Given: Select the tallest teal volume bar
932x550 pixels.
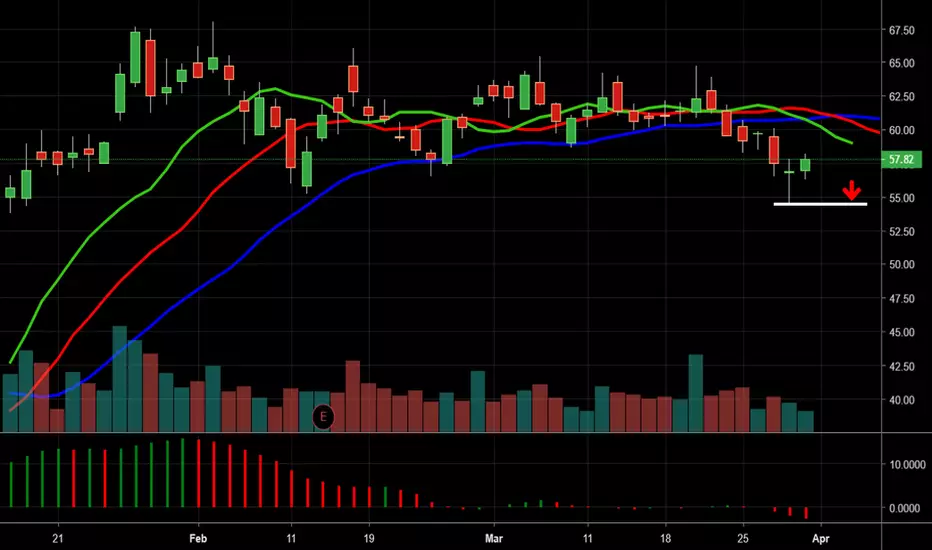Looking at the screenshot, I should [x=119, y=378].
